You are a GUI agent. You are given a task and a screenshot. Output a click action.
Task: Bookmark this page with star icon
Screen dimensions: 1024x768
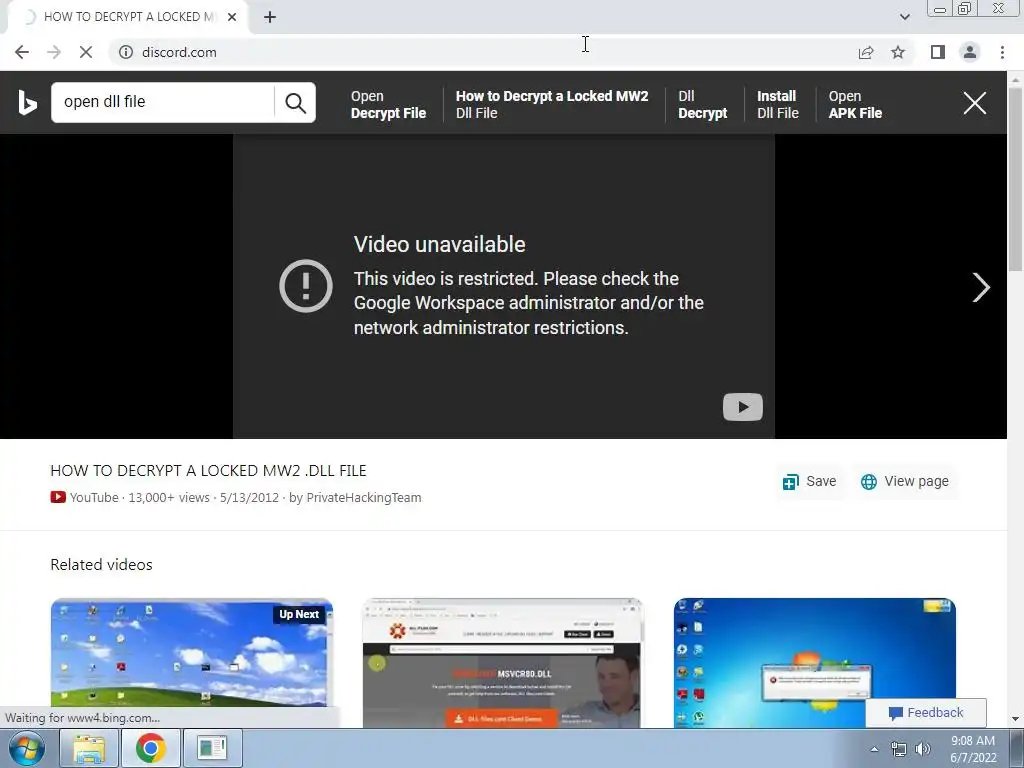click(x=898, y=52)
